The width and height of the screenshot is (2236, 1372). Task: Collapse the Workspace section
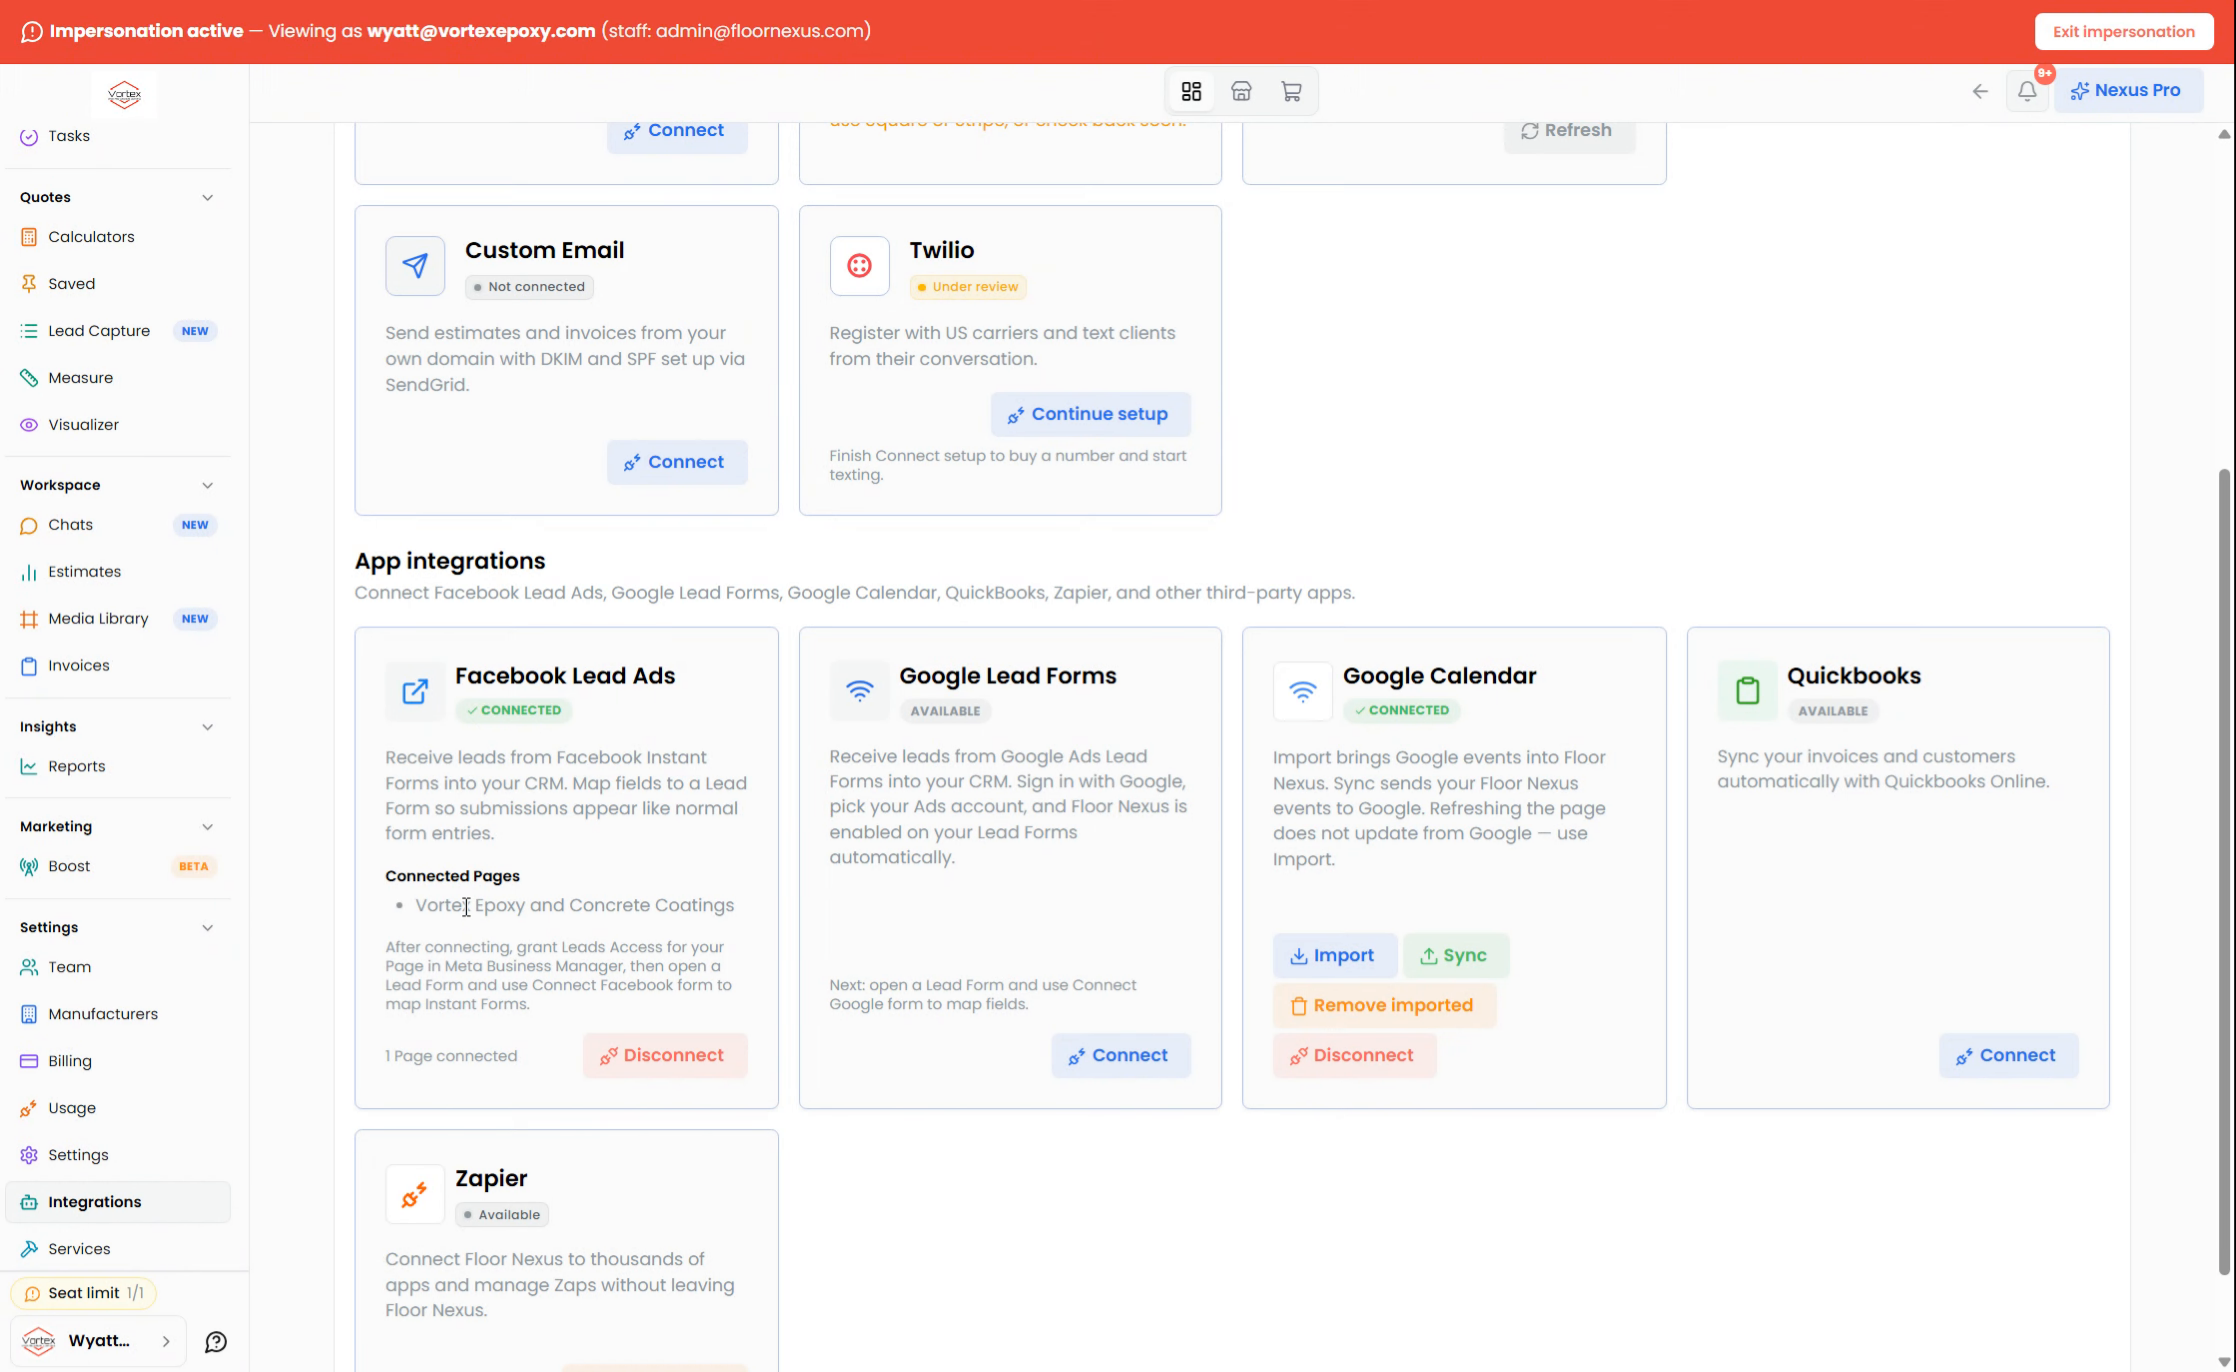pyautogui.click(x=207, y=485)
